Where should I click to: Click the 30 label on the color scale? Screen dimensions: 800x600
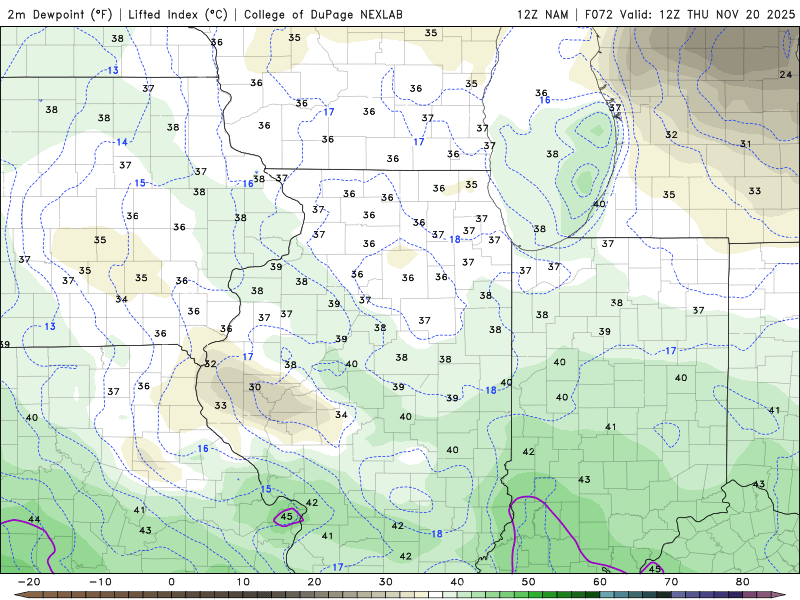click(386, 582)
